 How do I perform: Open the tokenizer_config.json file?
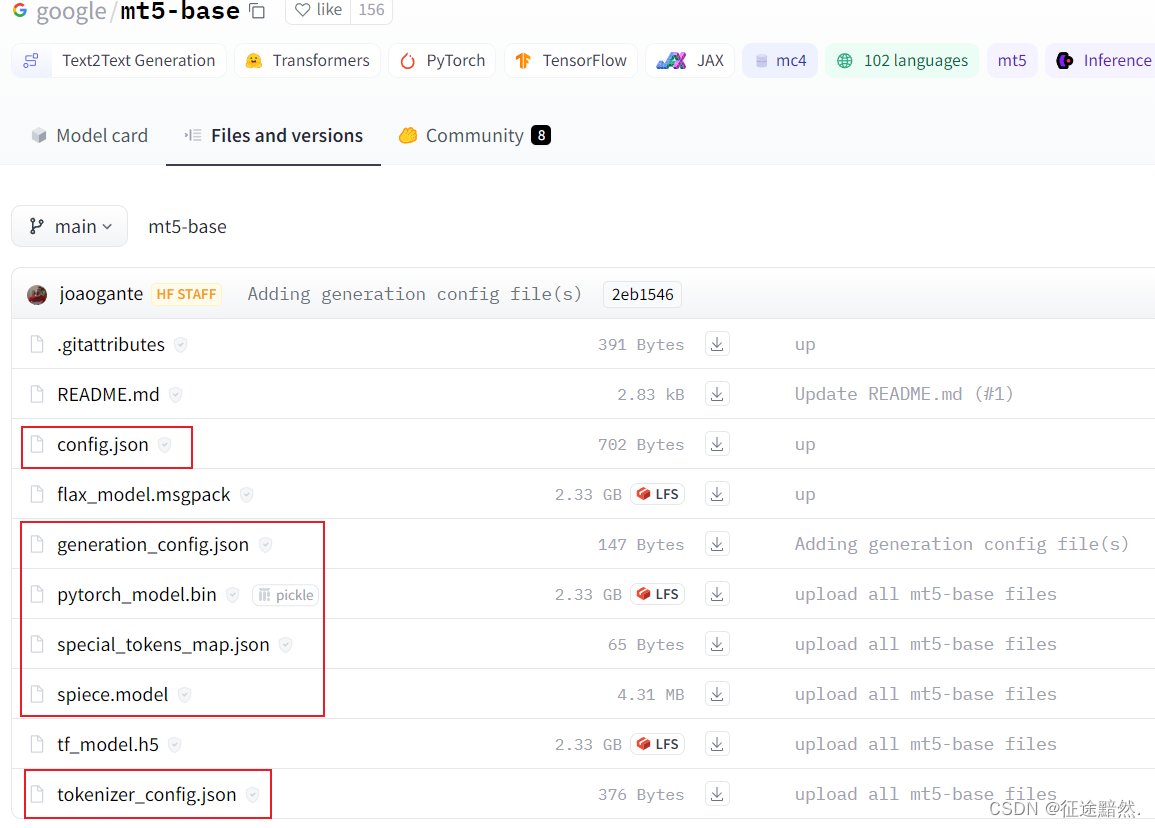pos(147,795)
